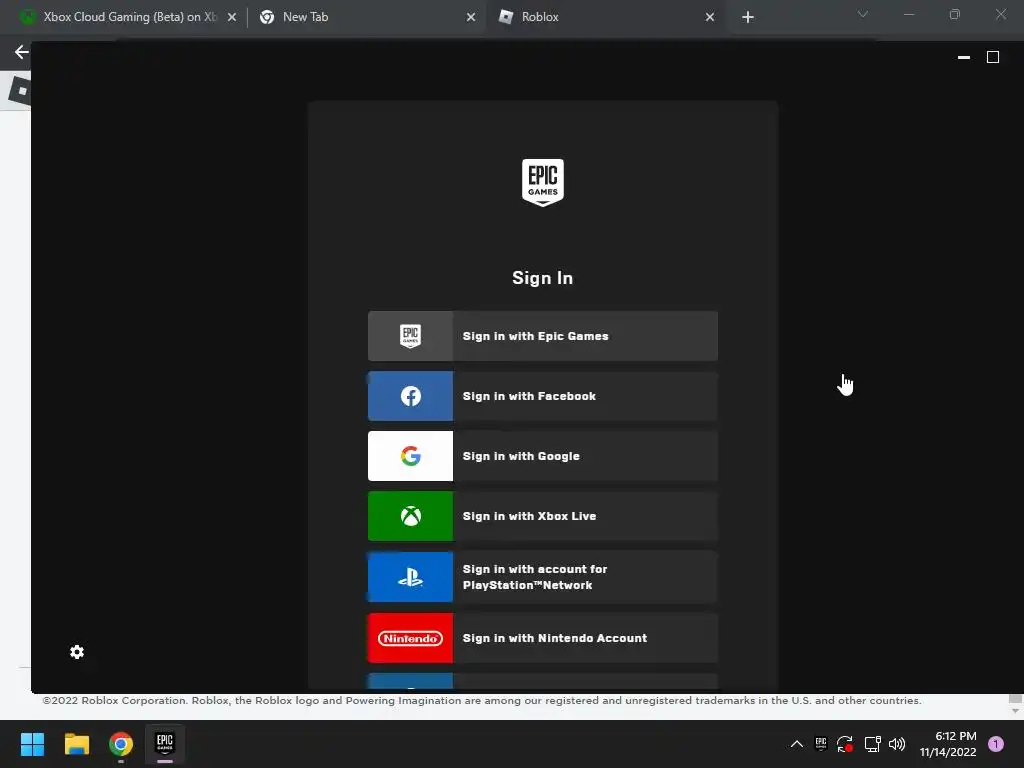Click the Epic Games system tray icon
This screenshot has height=768, width=1024.
pyautogui.click(x=821, y=744)
